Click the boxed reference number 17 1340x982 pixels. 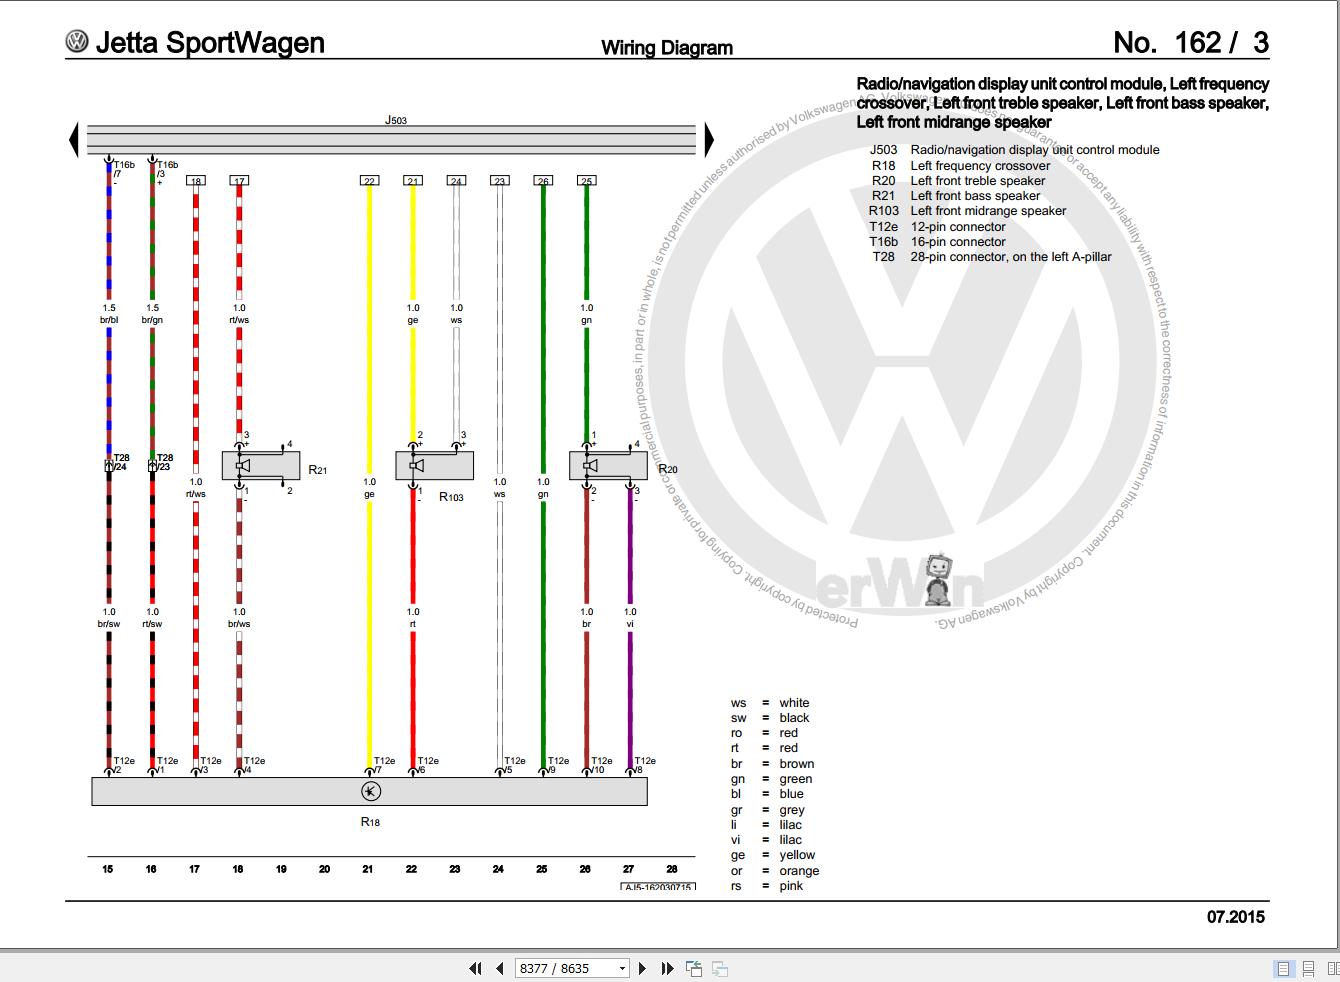pyautogui.click(x=239, y=181)
